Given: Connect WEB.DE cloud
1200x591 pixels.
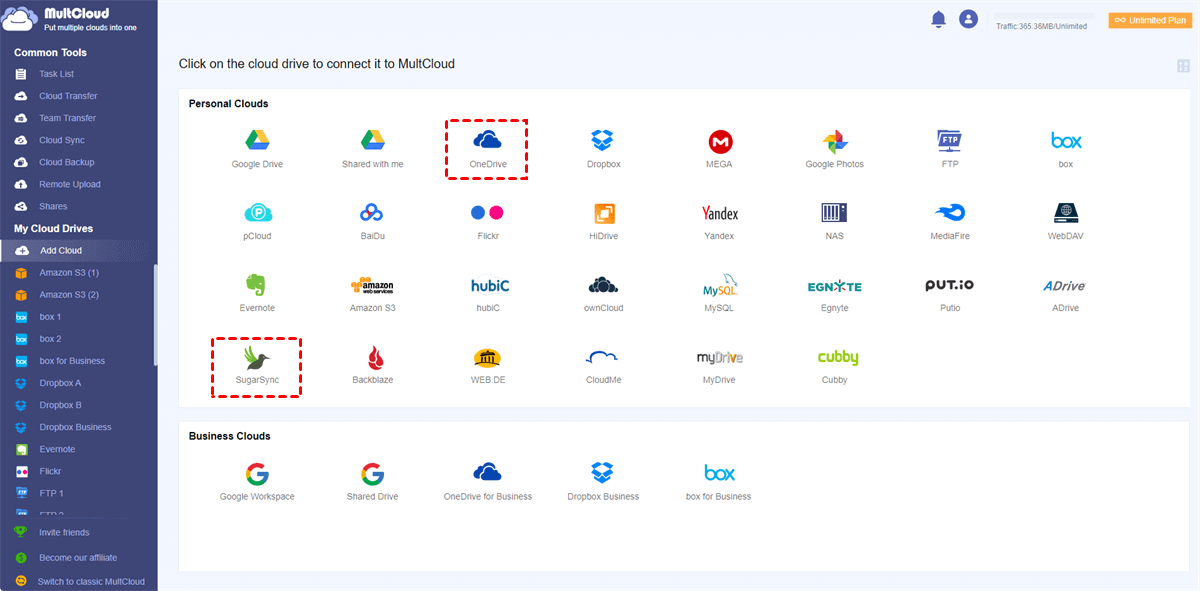Looking at the screenshot, I should [487, 366].
